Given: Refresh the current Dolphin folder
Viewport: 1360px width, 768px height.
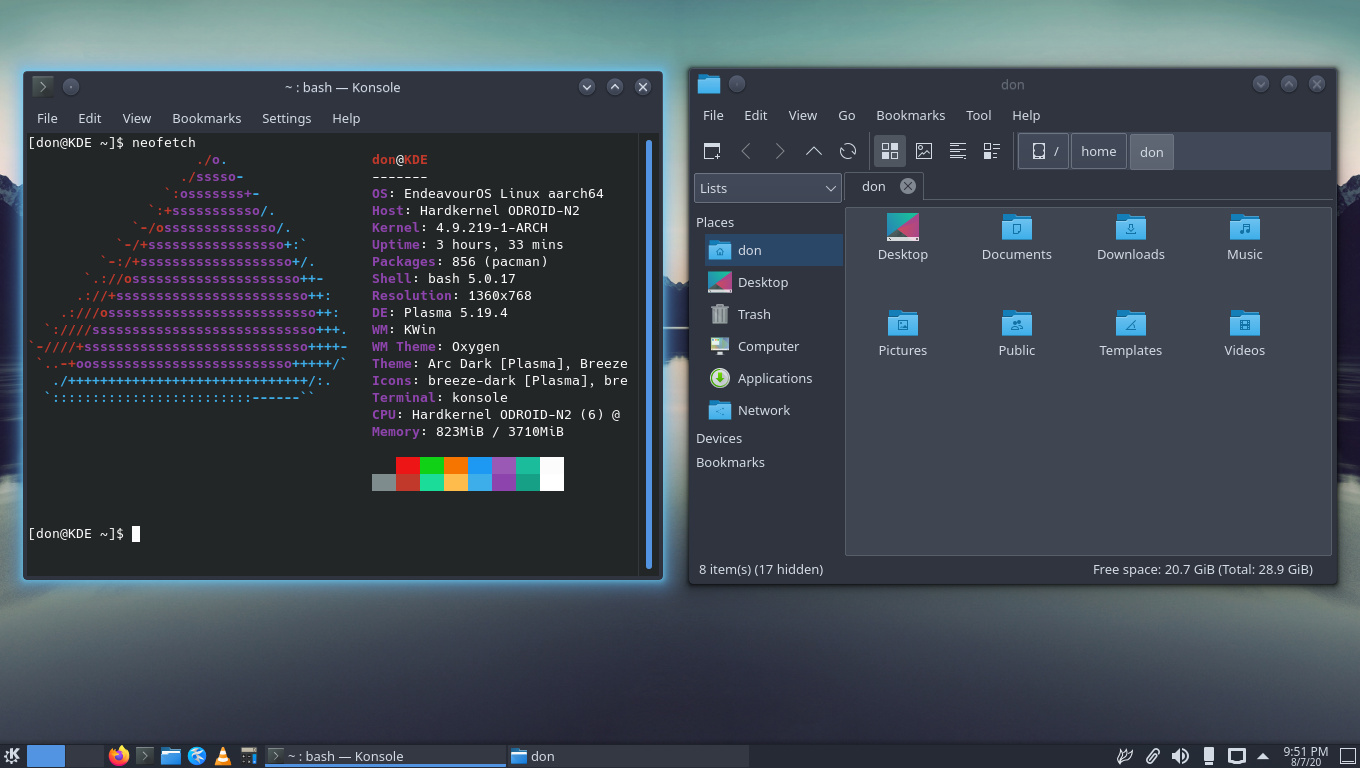Looking at the screenshot, I should click(x=847, y=151).
